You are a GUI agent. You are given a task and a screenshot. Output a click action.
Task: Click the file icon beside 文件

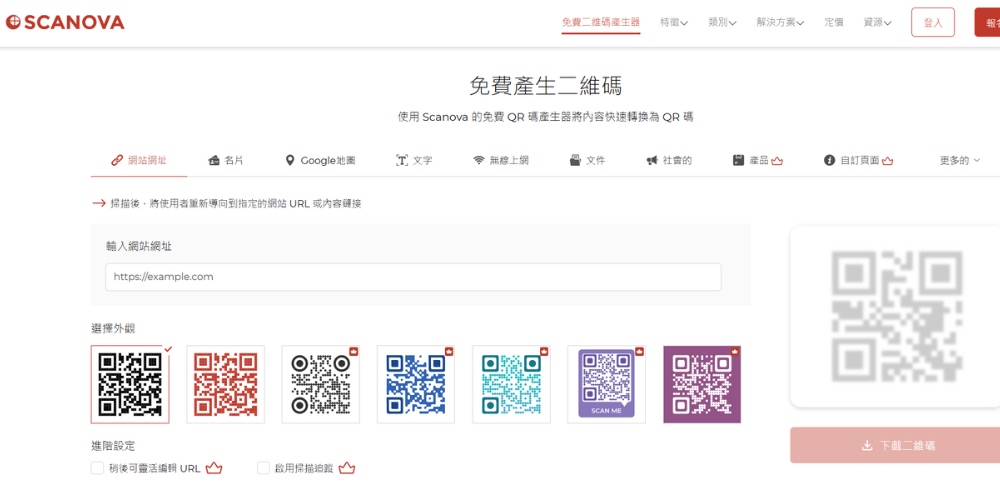click(x=575, y=161)
